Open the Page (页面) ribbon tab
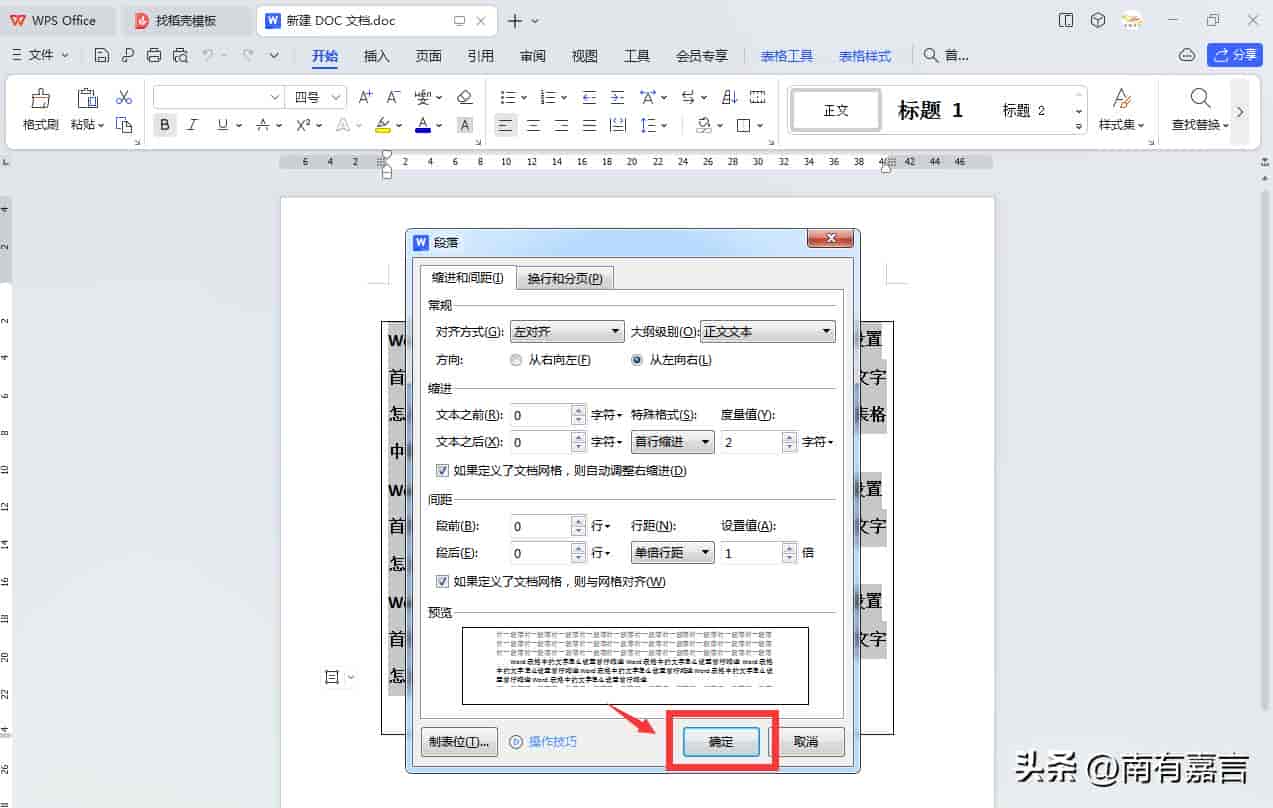This screenshot has height=808, width=1273. point(429,56)
